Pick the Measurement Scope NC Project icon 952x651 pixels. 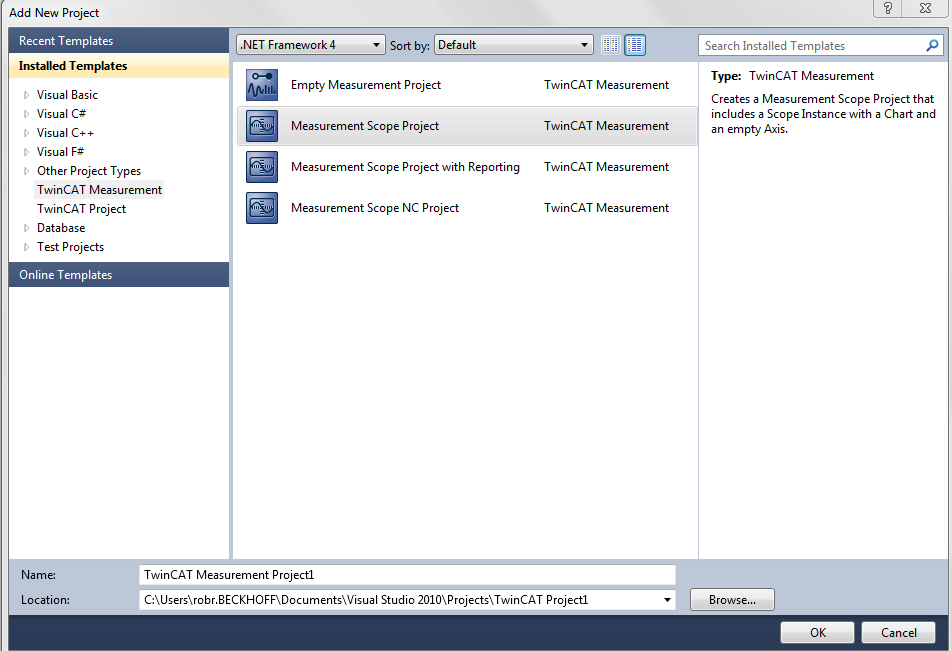coord(262,208)
